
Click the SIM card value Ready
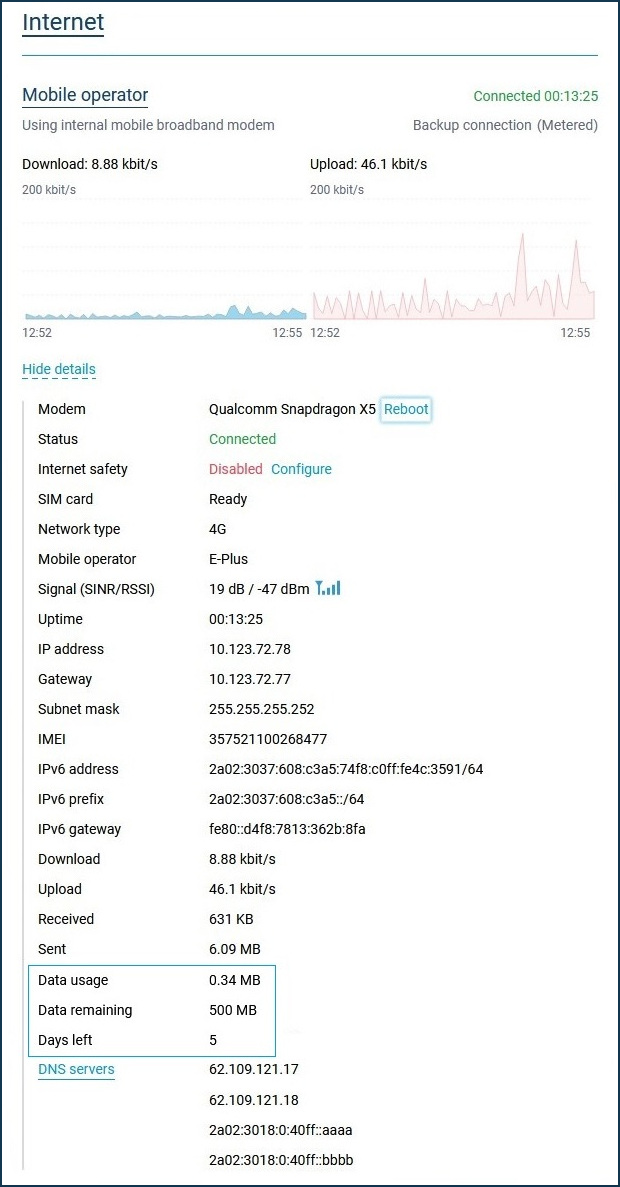(x=228, y=500)
